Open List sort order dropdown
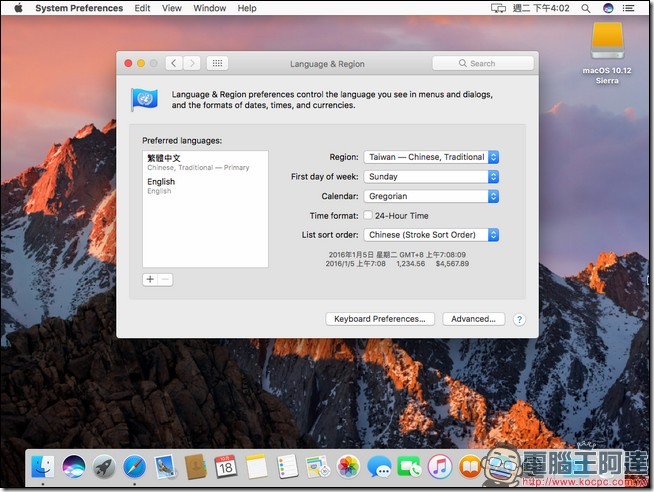Viewport: 654px width, 492px height. [431, 235]
